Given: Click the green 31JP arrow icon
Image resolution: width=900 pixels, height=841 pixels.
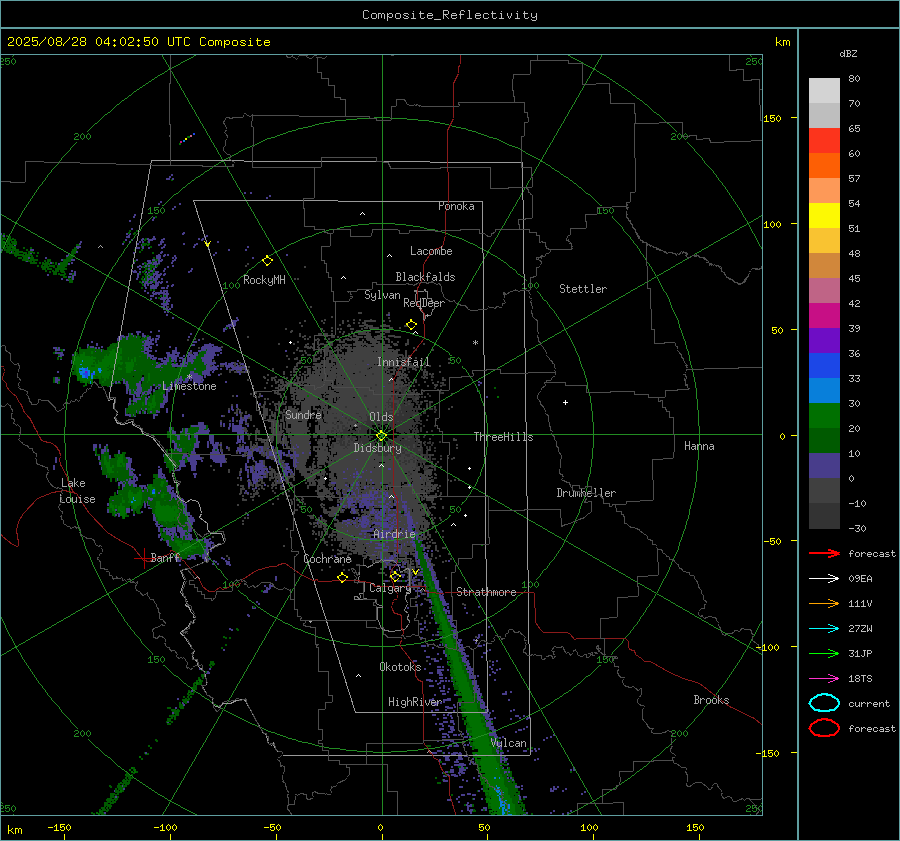Looking at the screenshot, I should pyautogui.click(x=824, y=653).
